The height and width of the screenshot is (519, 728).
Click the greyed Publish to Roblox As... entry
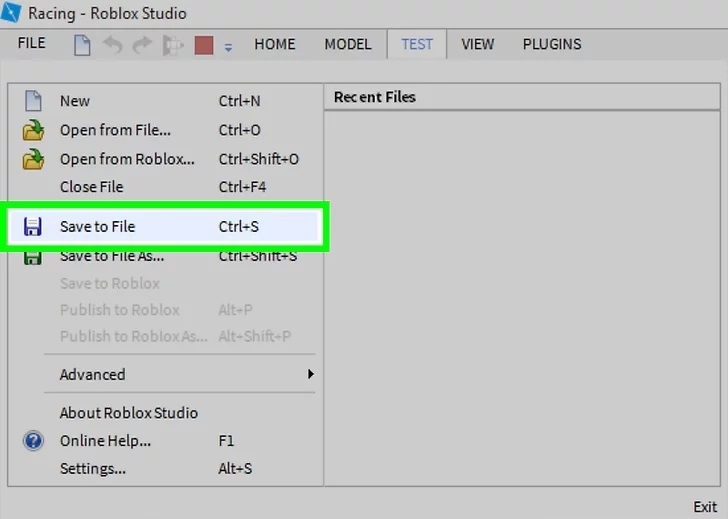pos(165,336)
